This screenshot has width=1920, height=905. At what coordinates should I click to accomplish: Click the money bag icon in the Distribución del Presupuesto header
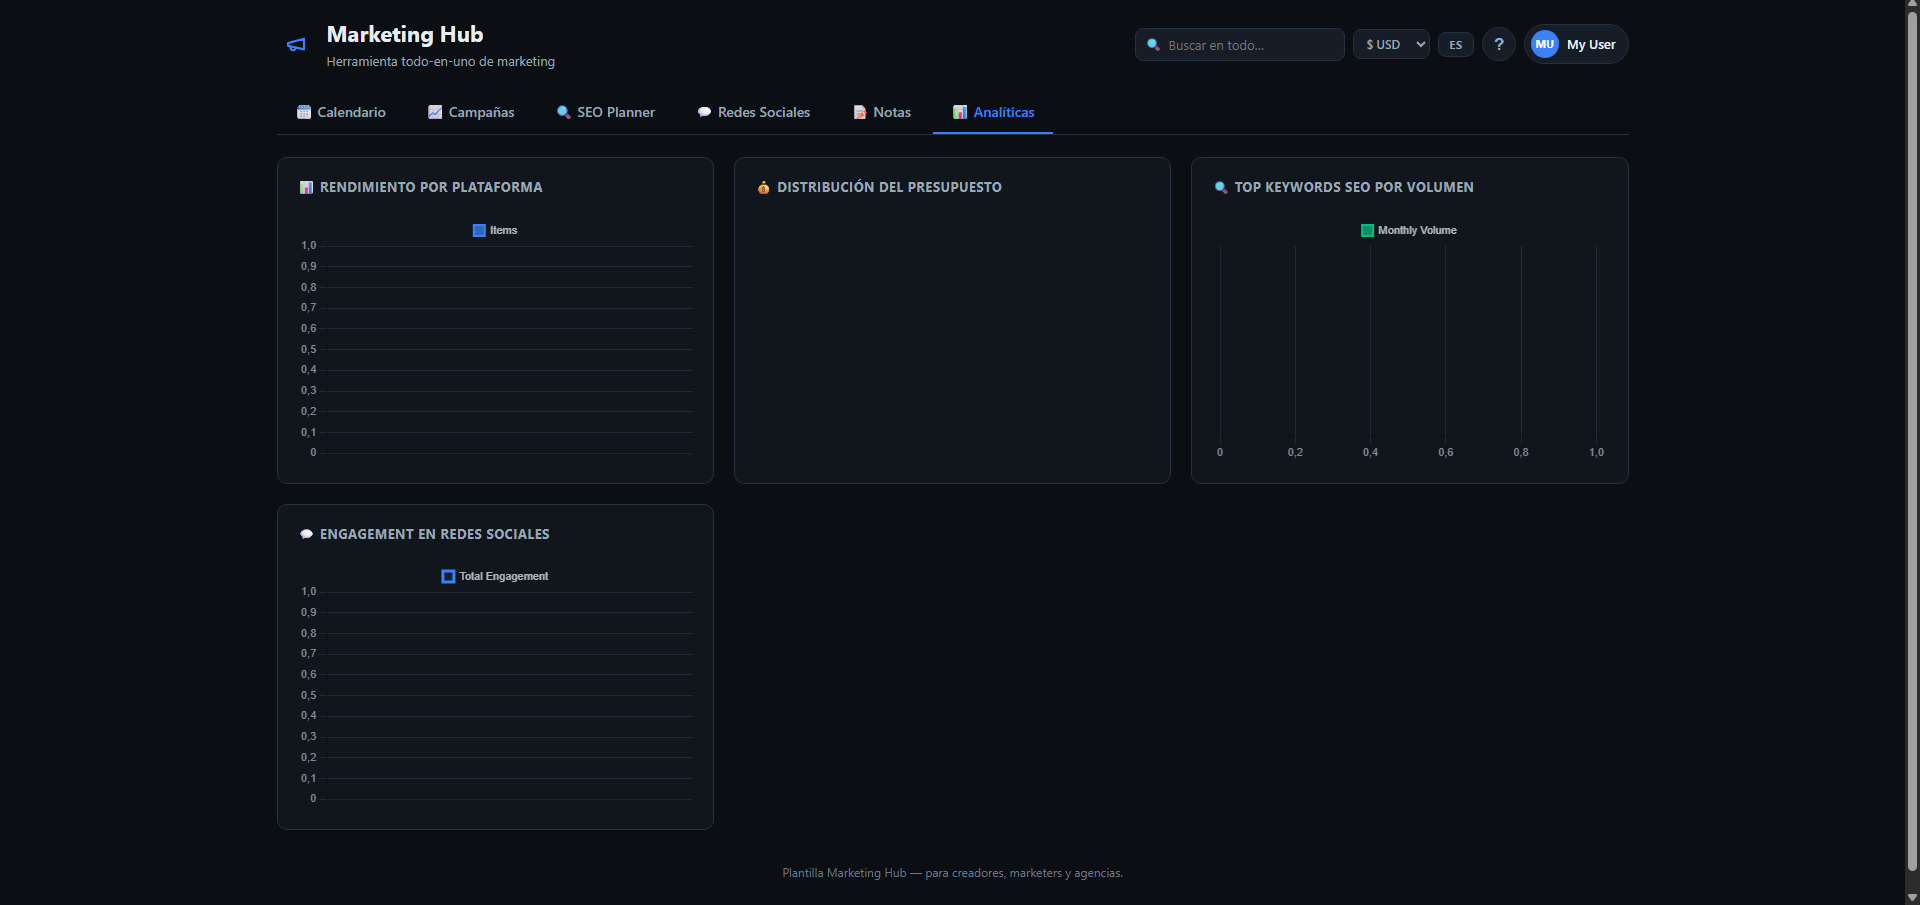(x=764, y=187)
